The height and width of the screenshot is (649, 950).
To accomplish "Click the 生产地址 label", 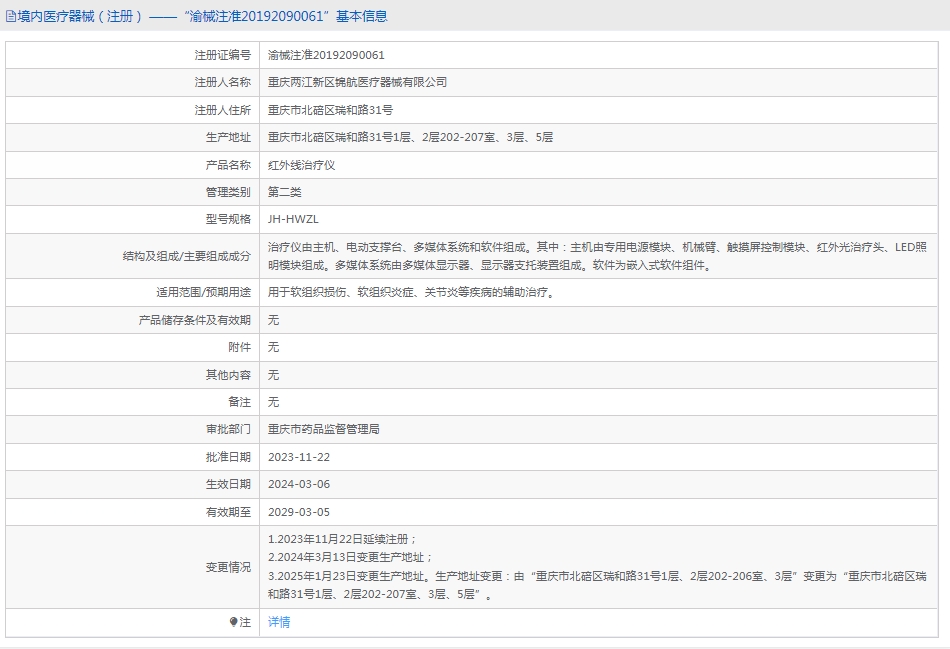I will [x=228, y=138].
